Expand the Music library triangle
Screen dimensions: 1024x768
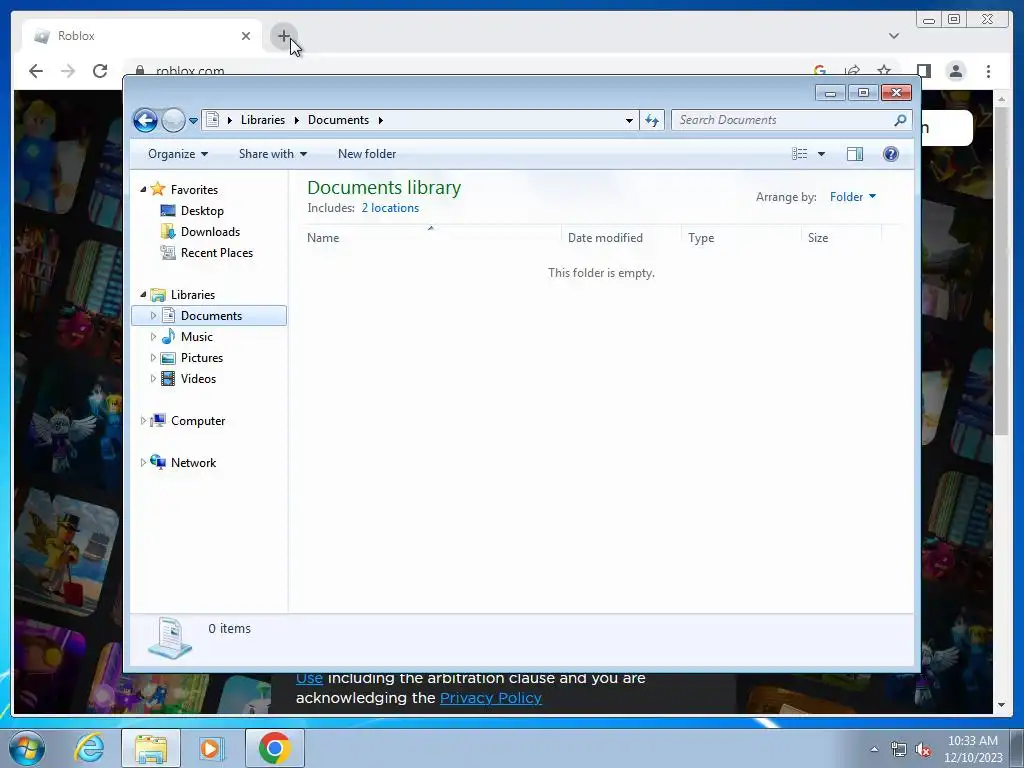point(153,336)
